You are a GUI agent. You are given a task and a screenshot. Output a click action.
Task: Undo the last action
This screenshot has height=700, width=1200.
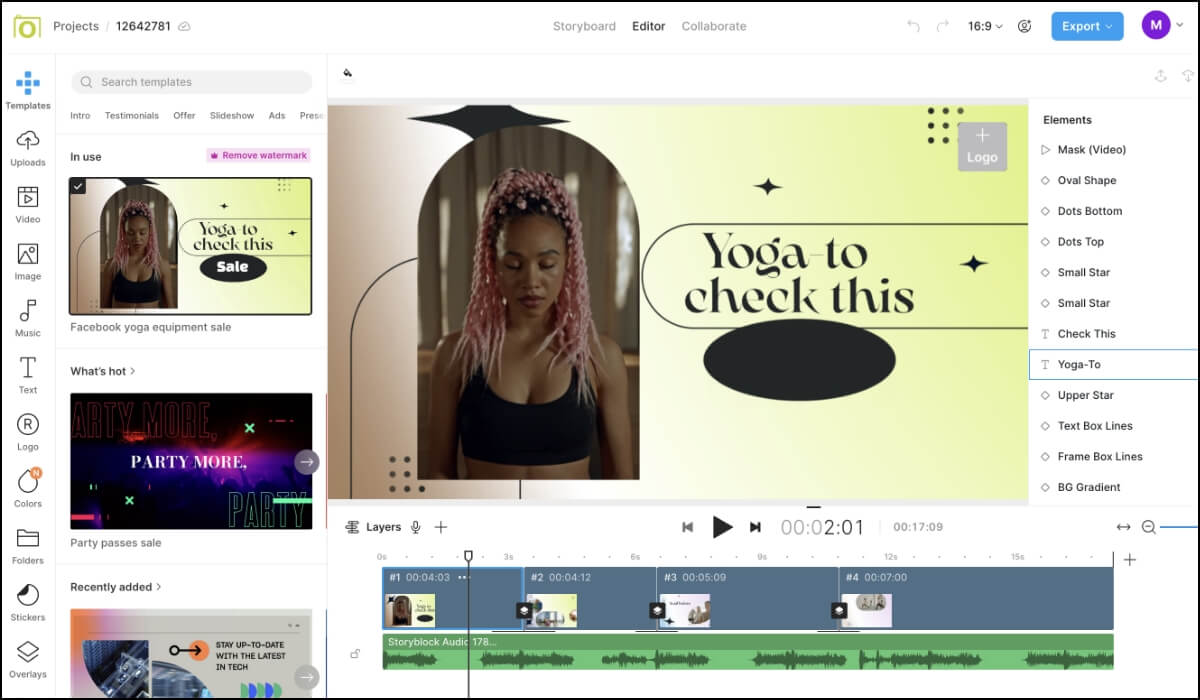point(913,26)
